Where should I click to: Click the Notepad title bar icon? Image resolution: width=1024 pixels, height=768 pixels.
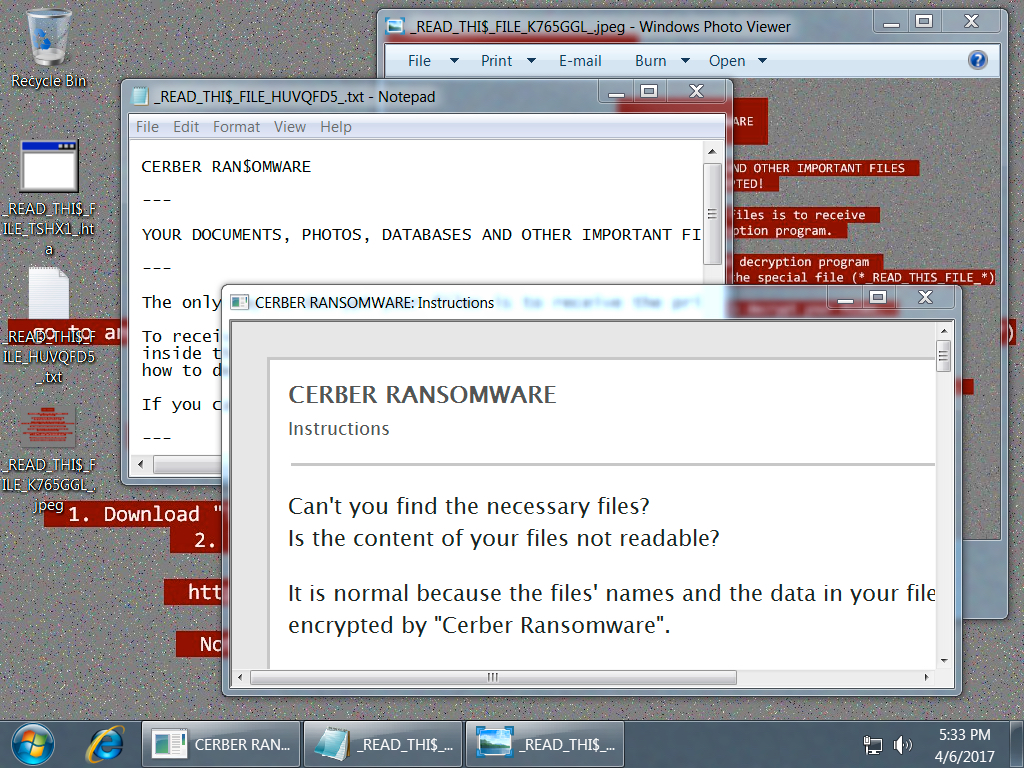140,97
